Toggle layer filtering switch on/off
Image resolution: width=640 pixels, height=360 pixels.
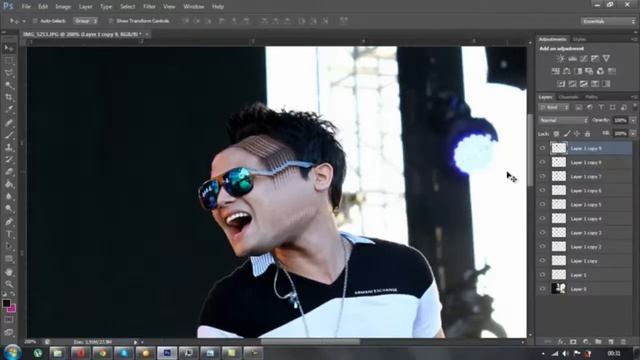pos(634,107)
